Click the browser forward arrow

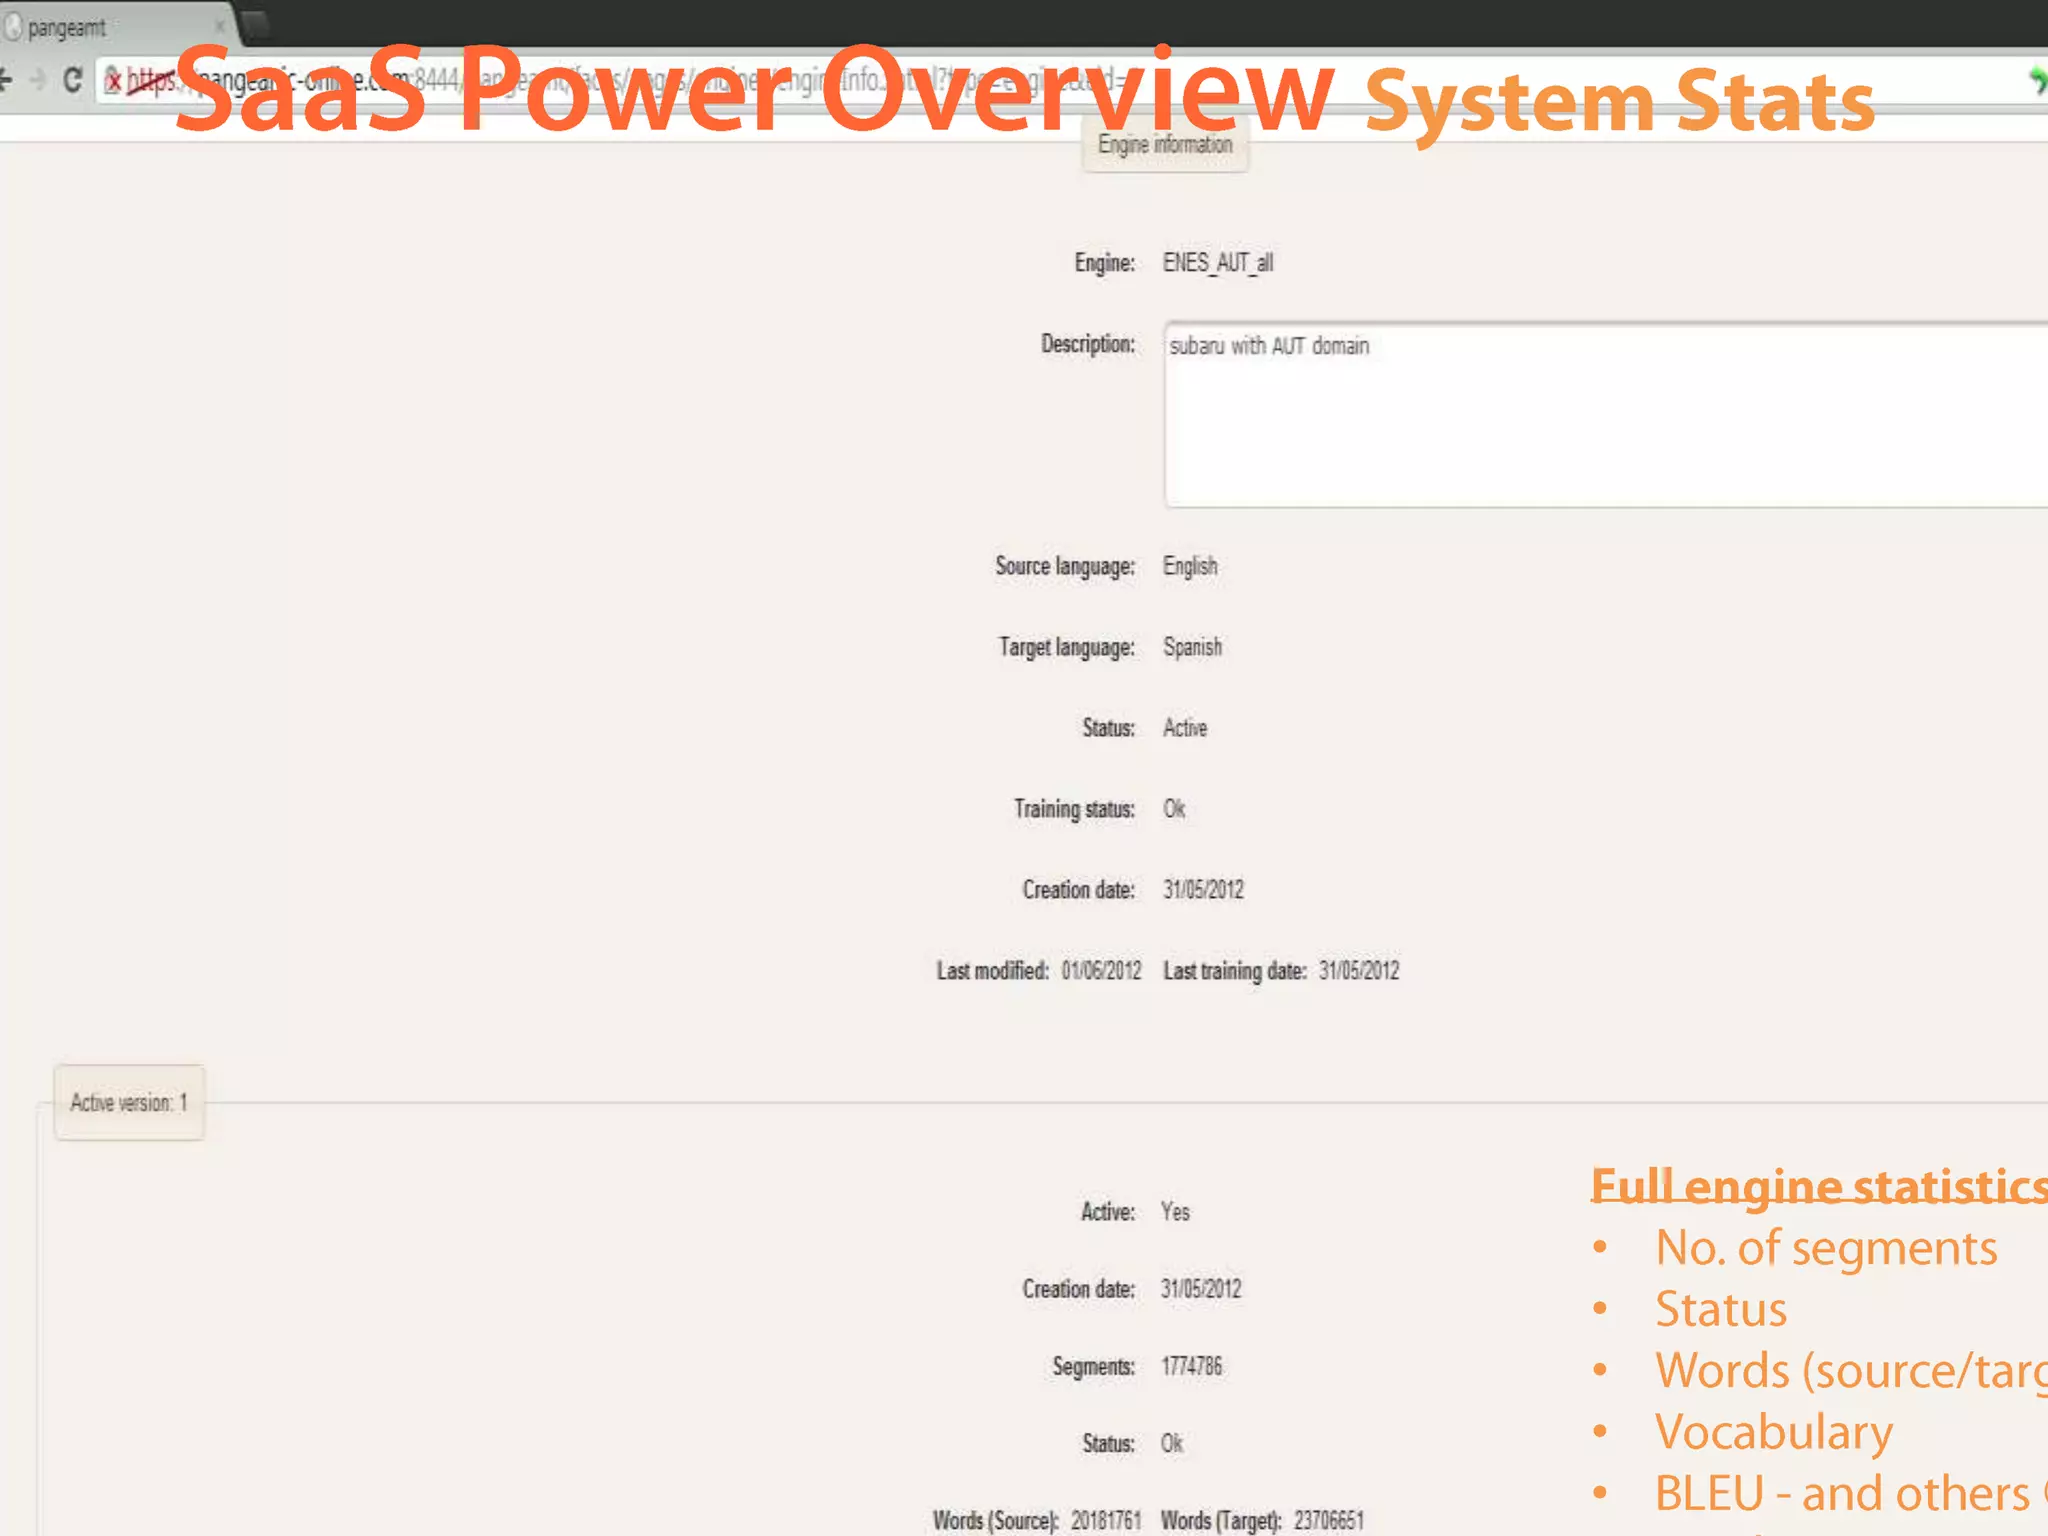pyautogui.click(x=38, y=79)
